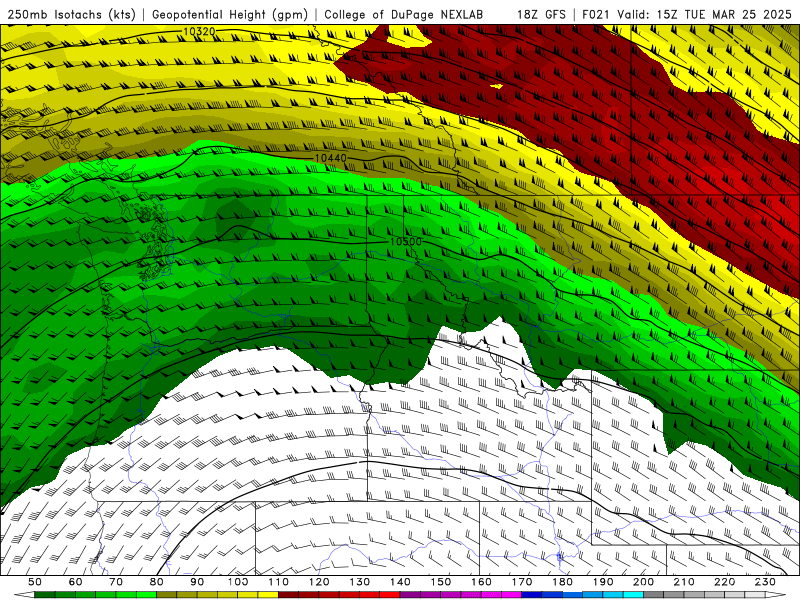Click the dark blue swatch just right of 170

pyautogui.click(x=532, y=595)
